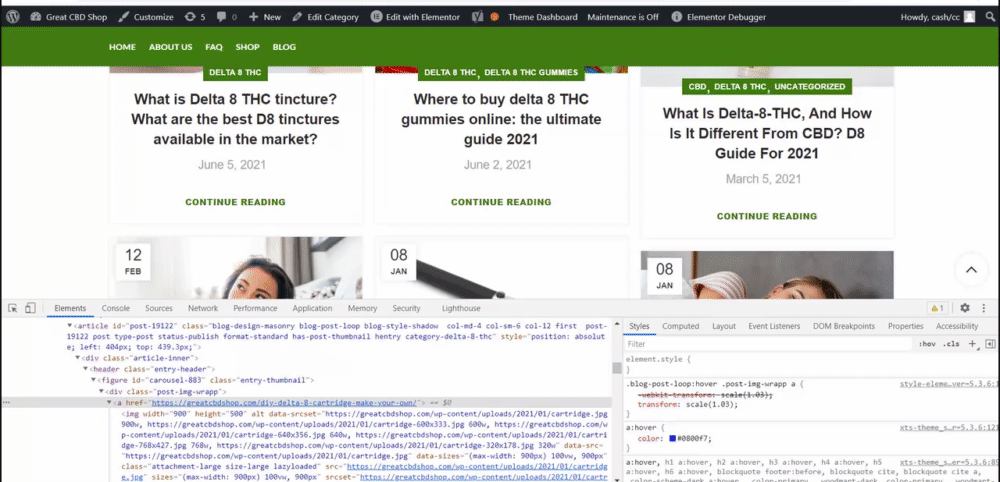
Task: Open the comments bubble showing 0
Action: point(226,17)
